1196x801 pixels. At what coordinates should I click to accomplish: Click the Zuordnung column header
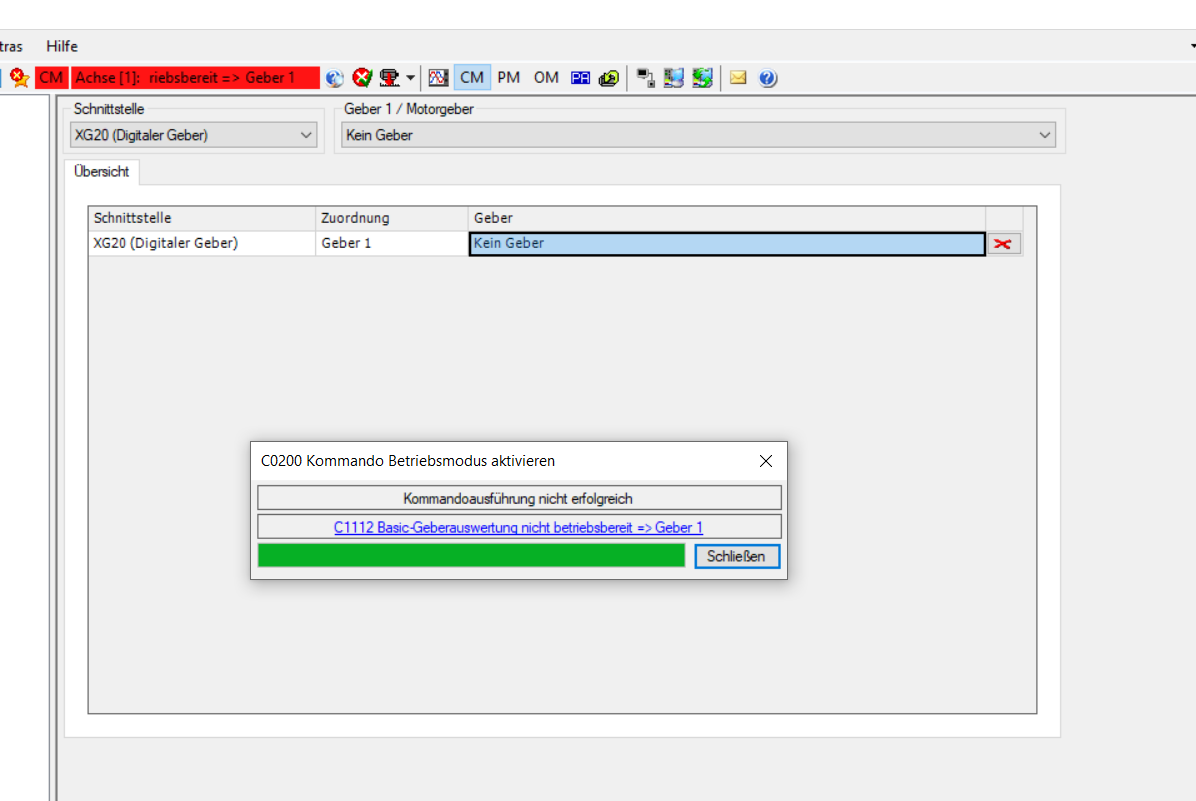point(392,218)
